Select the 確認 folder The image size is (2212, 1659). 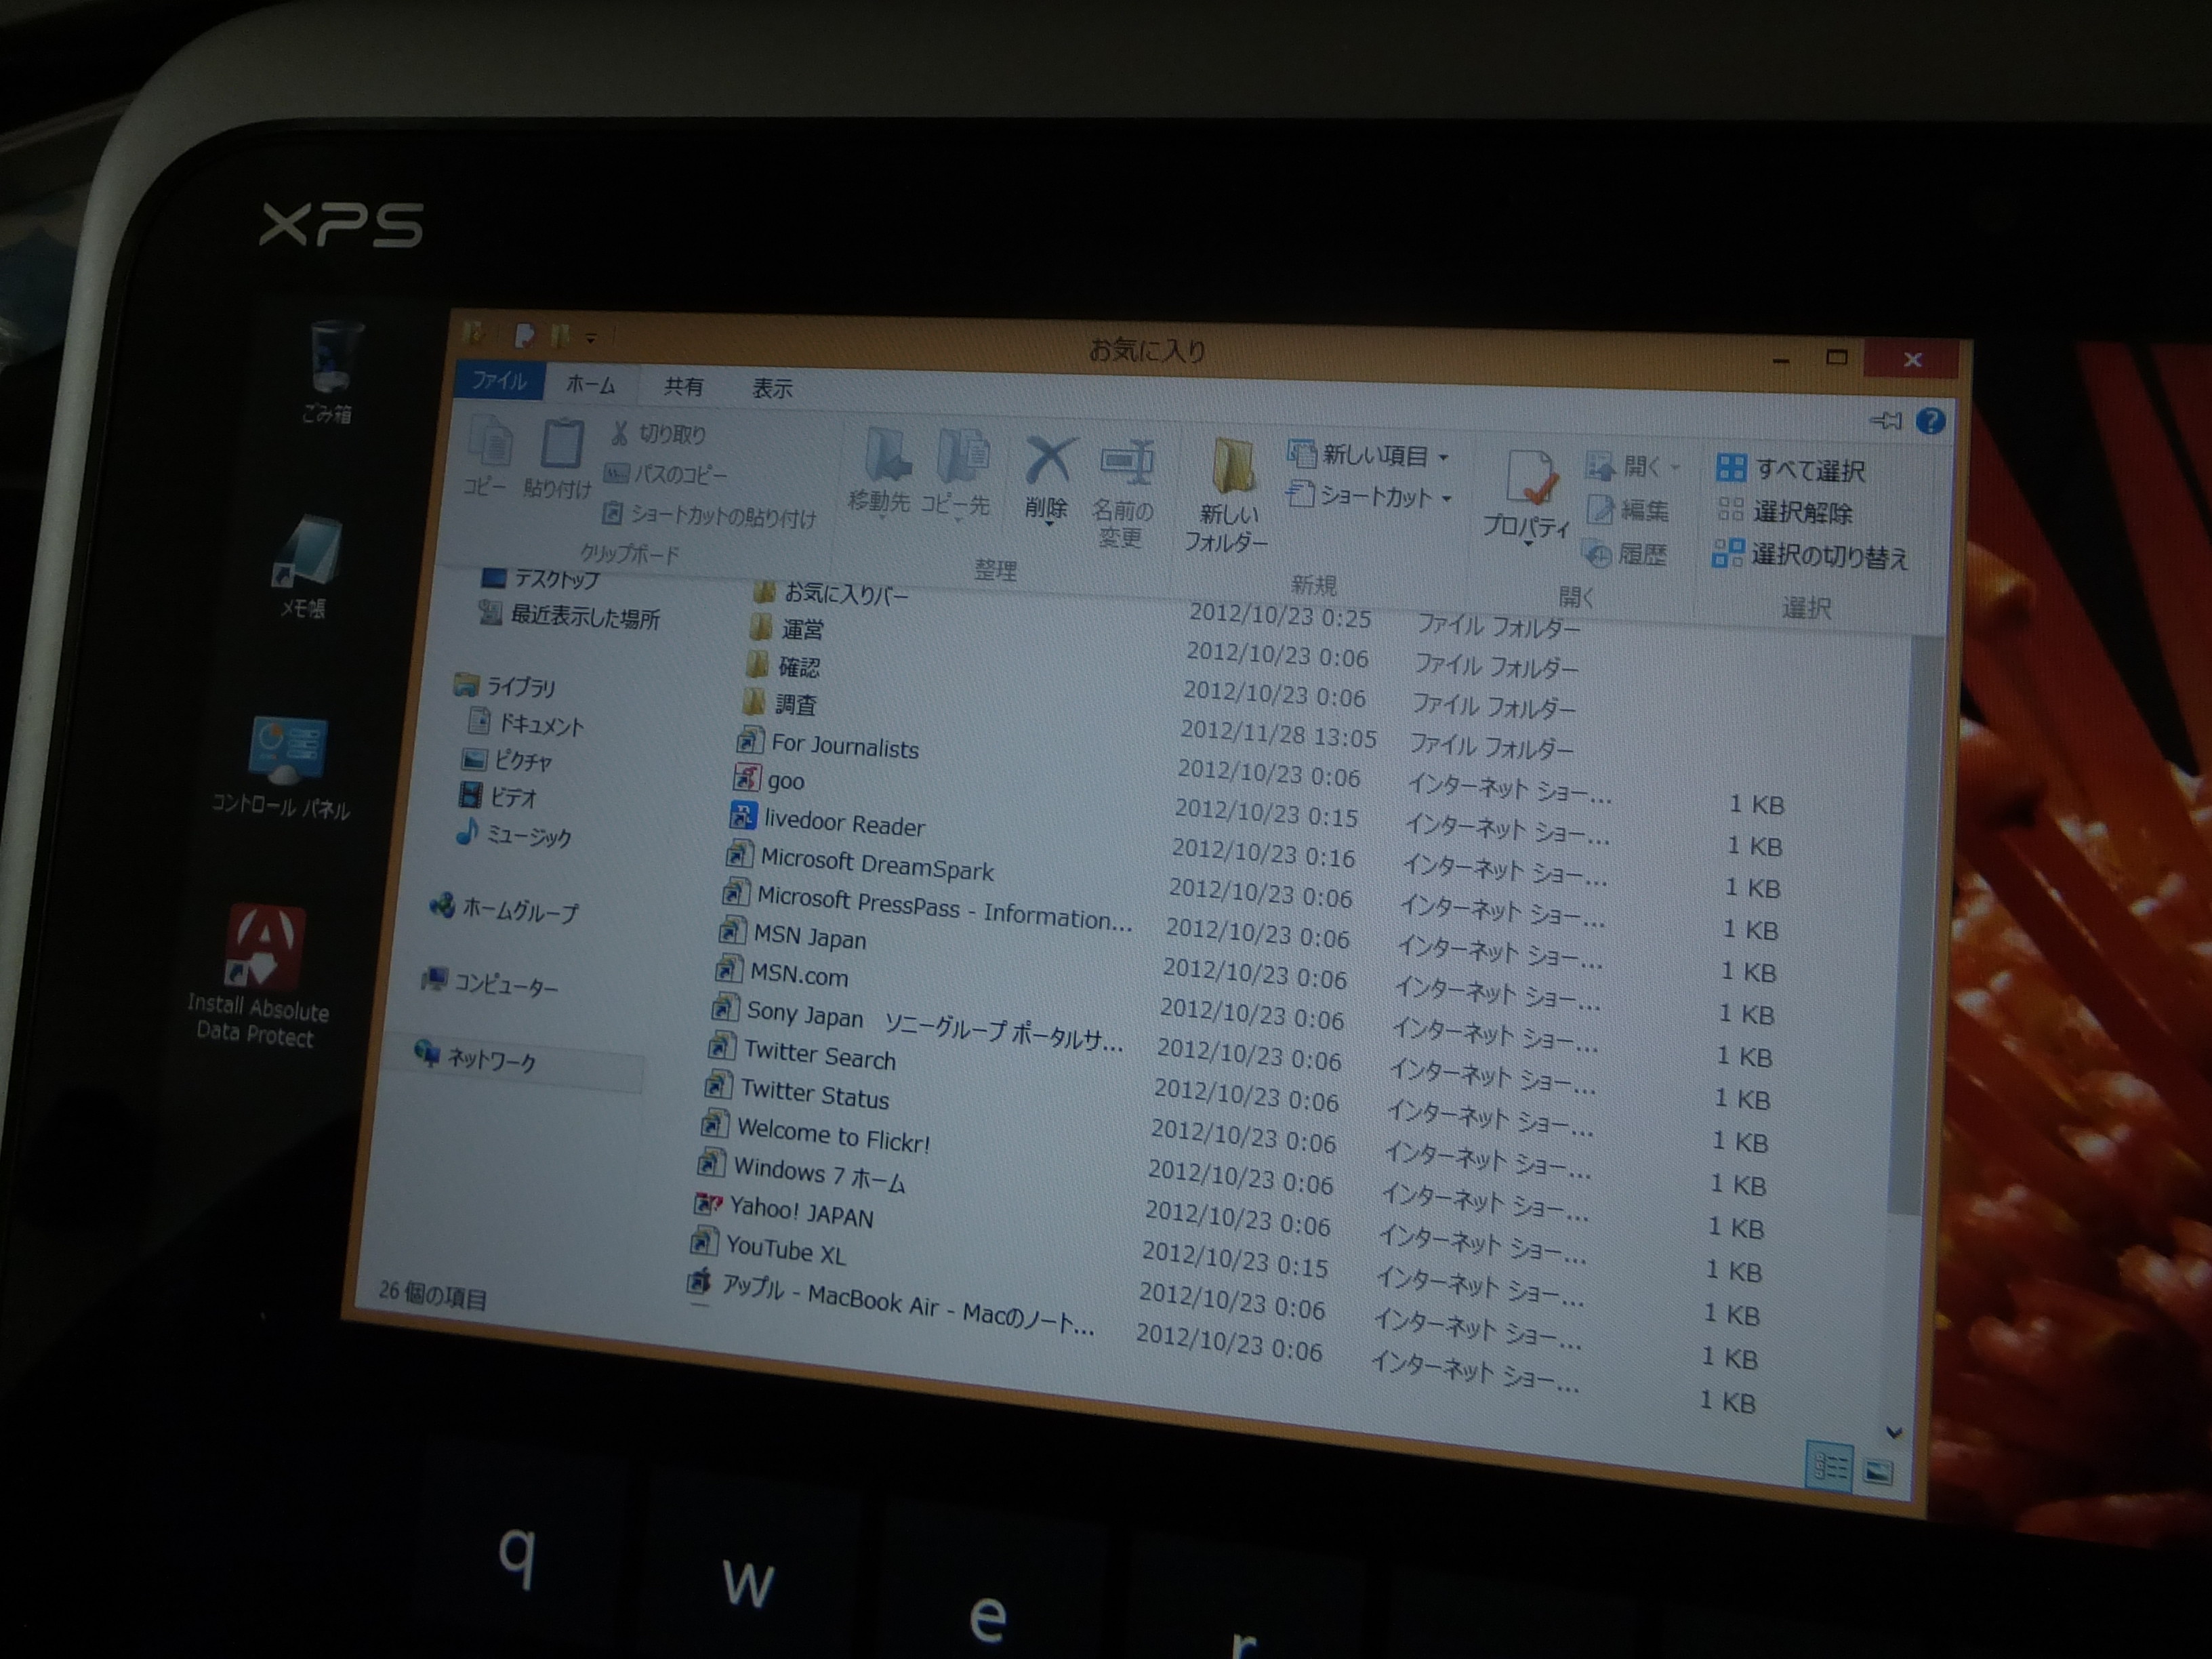[x=783, y=666]
